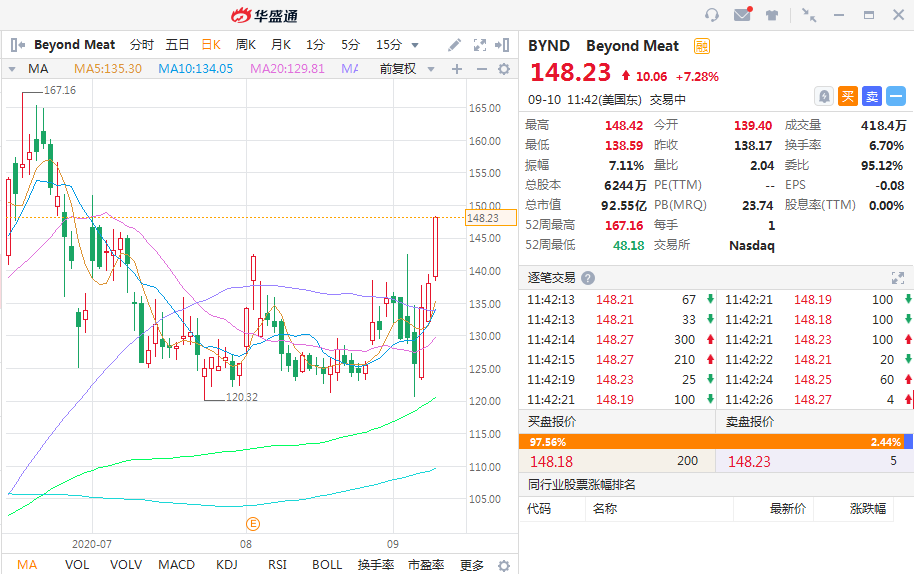The image size is (914, 574).
Task: Expand the MA indicator dropdown arrow
Action: pos(12,69)
